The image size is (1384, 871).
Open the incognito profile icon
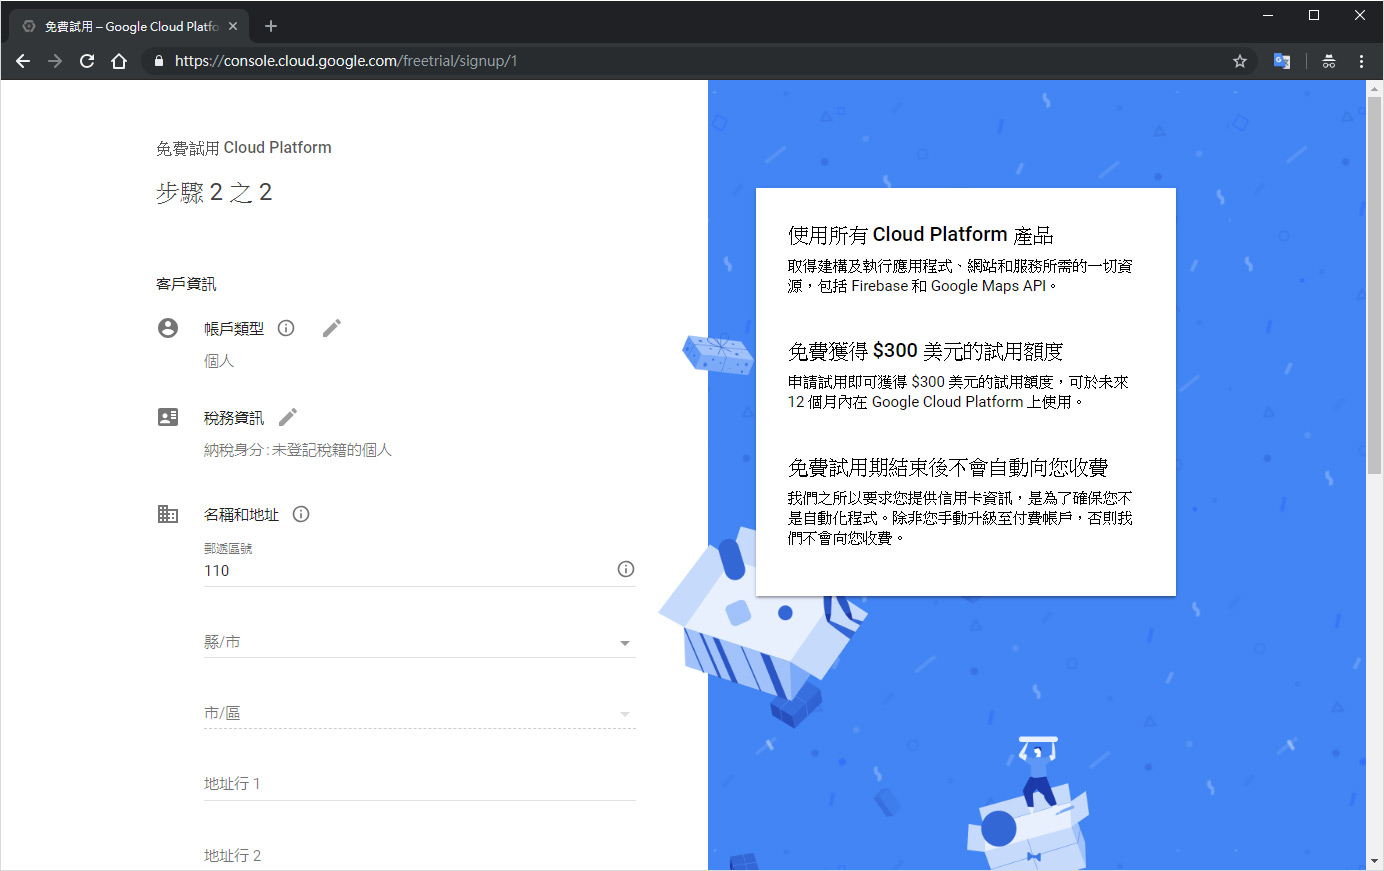(x=1329, y=61)
